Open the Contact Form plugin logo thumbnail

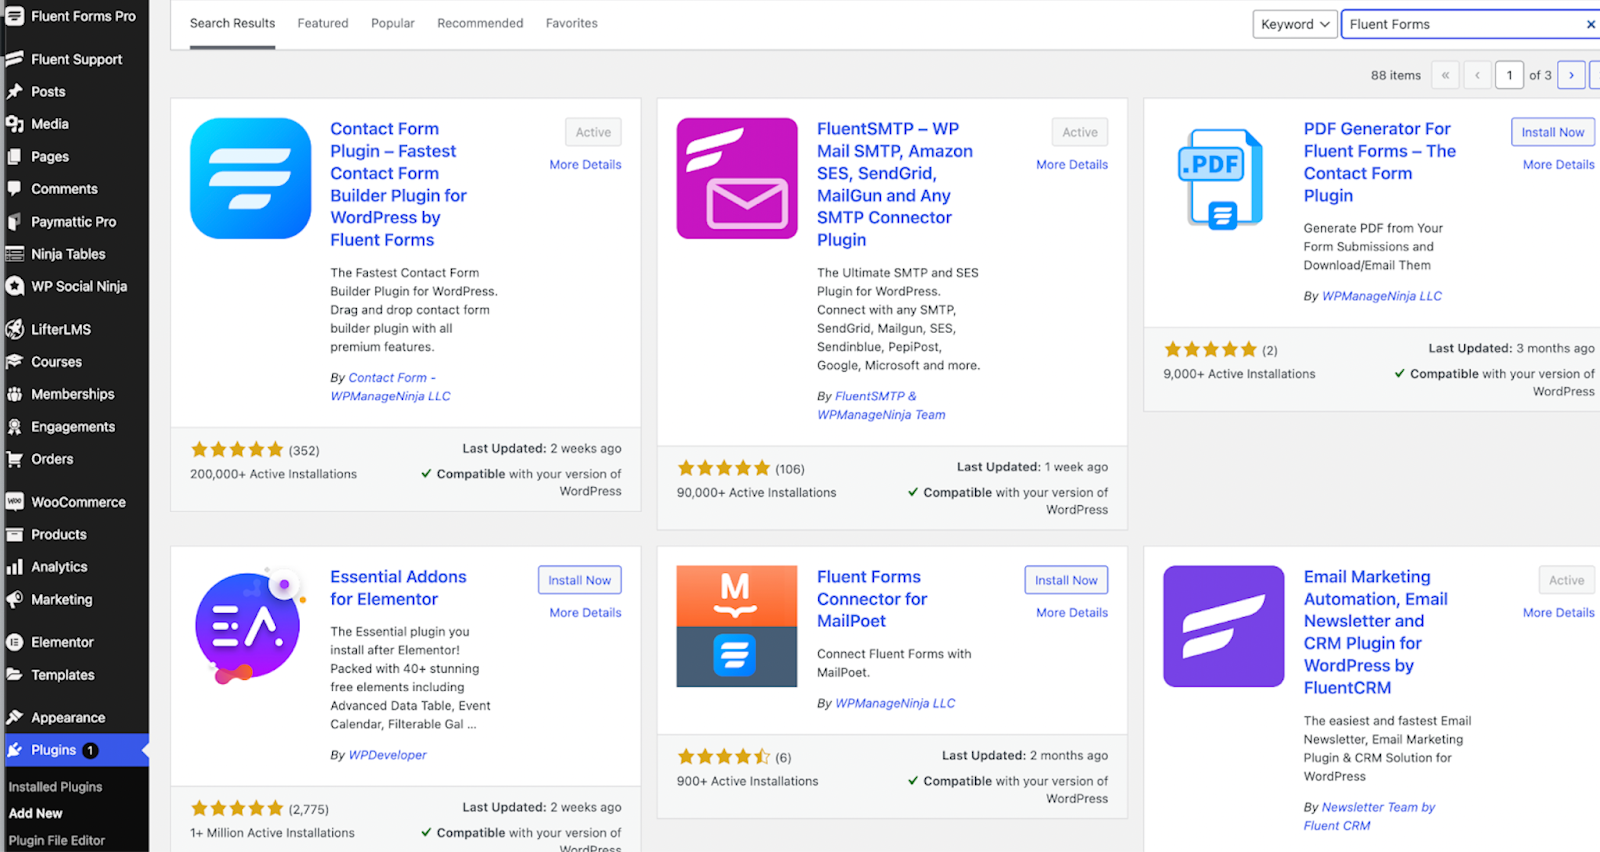[x=251, y=179]
